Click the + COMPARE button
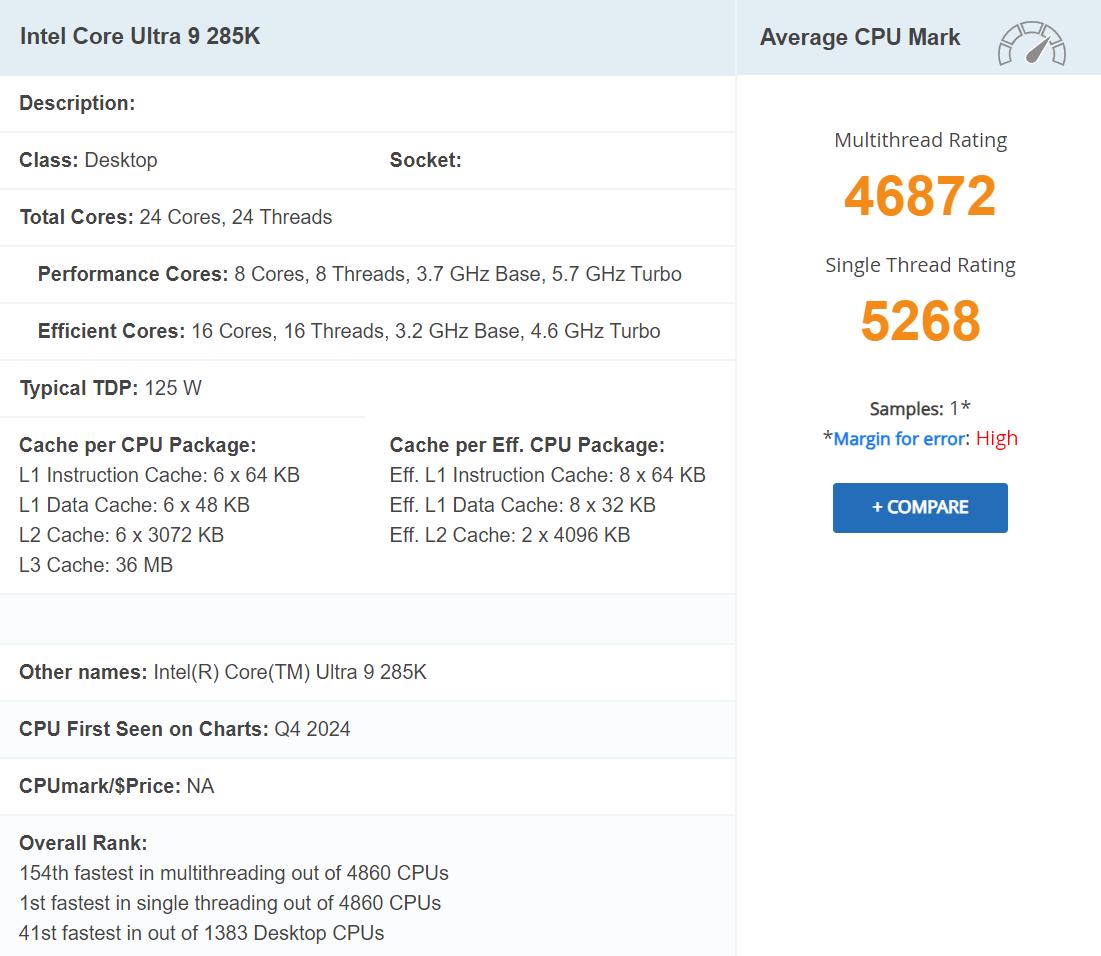Image resolution: width=1101 pixels, height=956 pixels. (920, 507)
